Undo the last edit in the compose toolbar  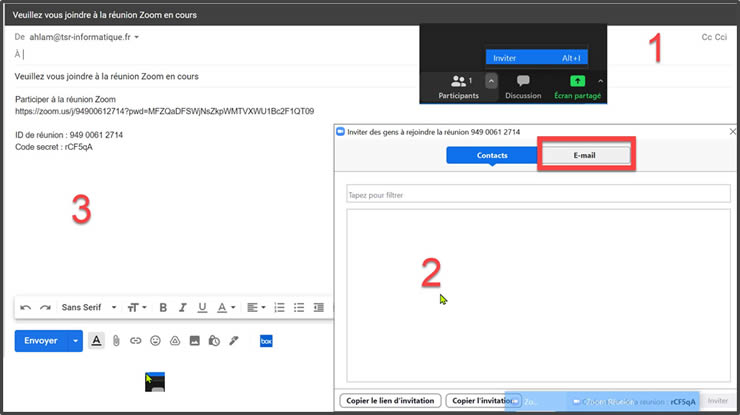[x=25, y=308]
